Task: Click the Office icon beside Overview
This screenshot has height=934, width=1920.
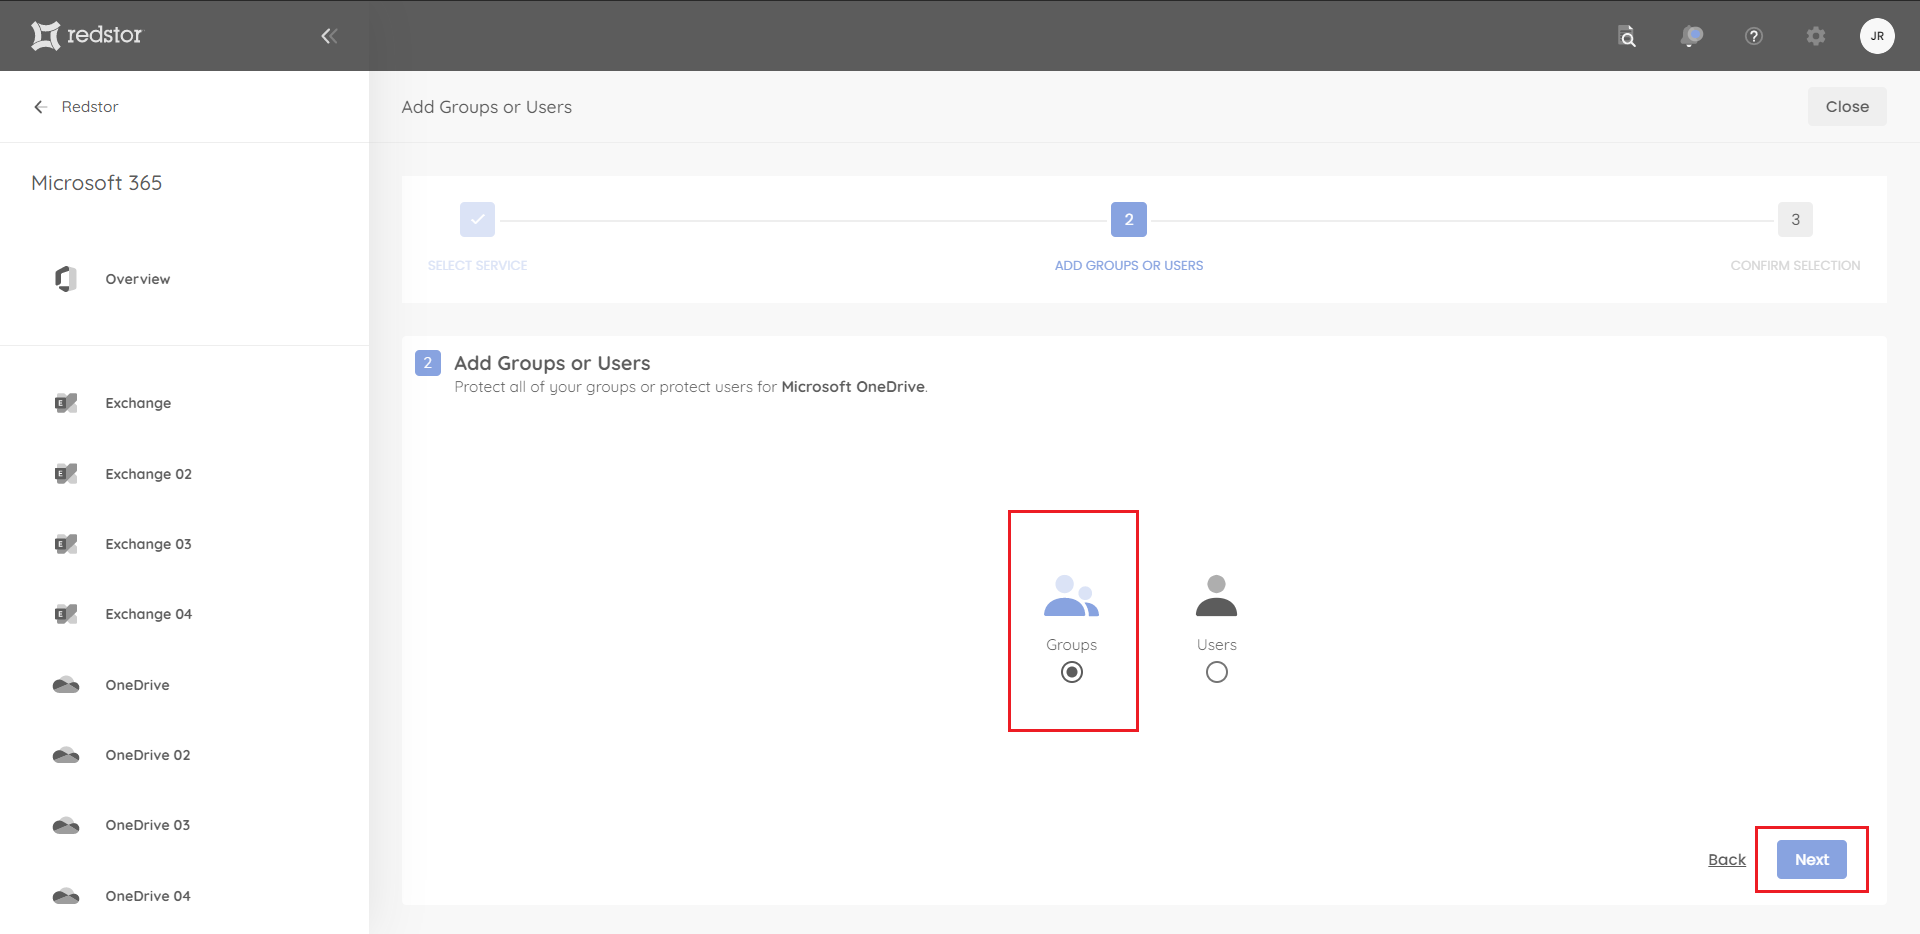Action: (66, 279)
